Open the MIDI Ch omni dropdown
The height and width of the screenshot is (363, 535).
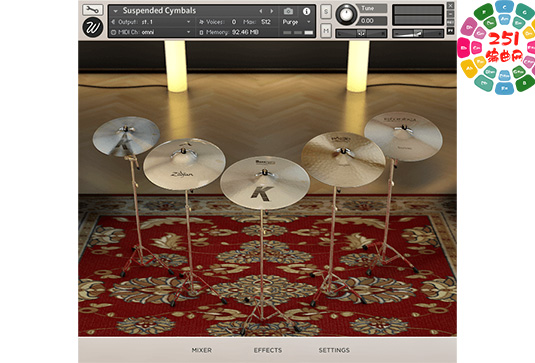click(x=151, y=32)
